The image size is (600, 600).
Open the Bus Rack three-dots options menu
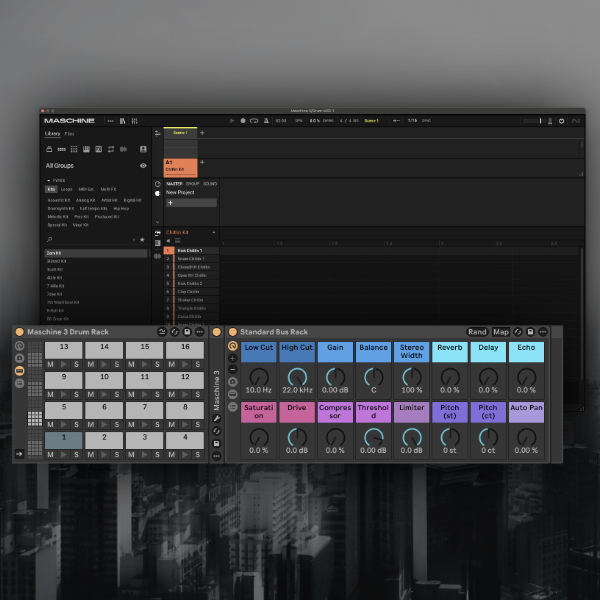point(543,332)
